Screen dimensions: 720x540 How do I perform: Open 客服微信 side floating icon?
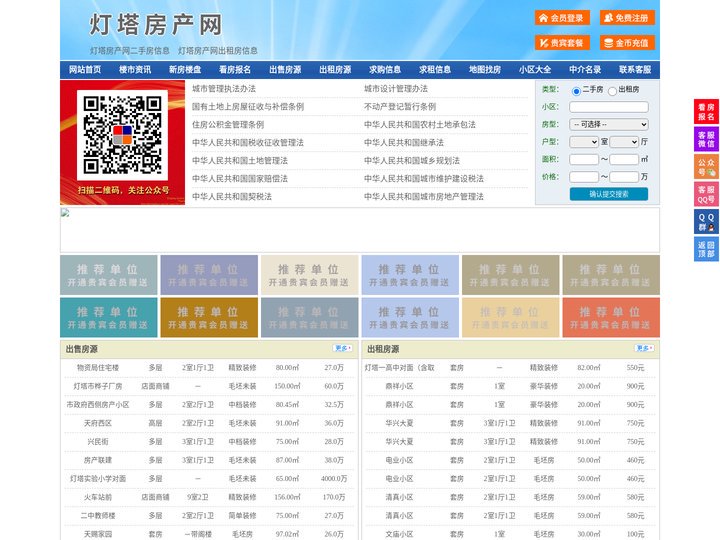point(706,139)
